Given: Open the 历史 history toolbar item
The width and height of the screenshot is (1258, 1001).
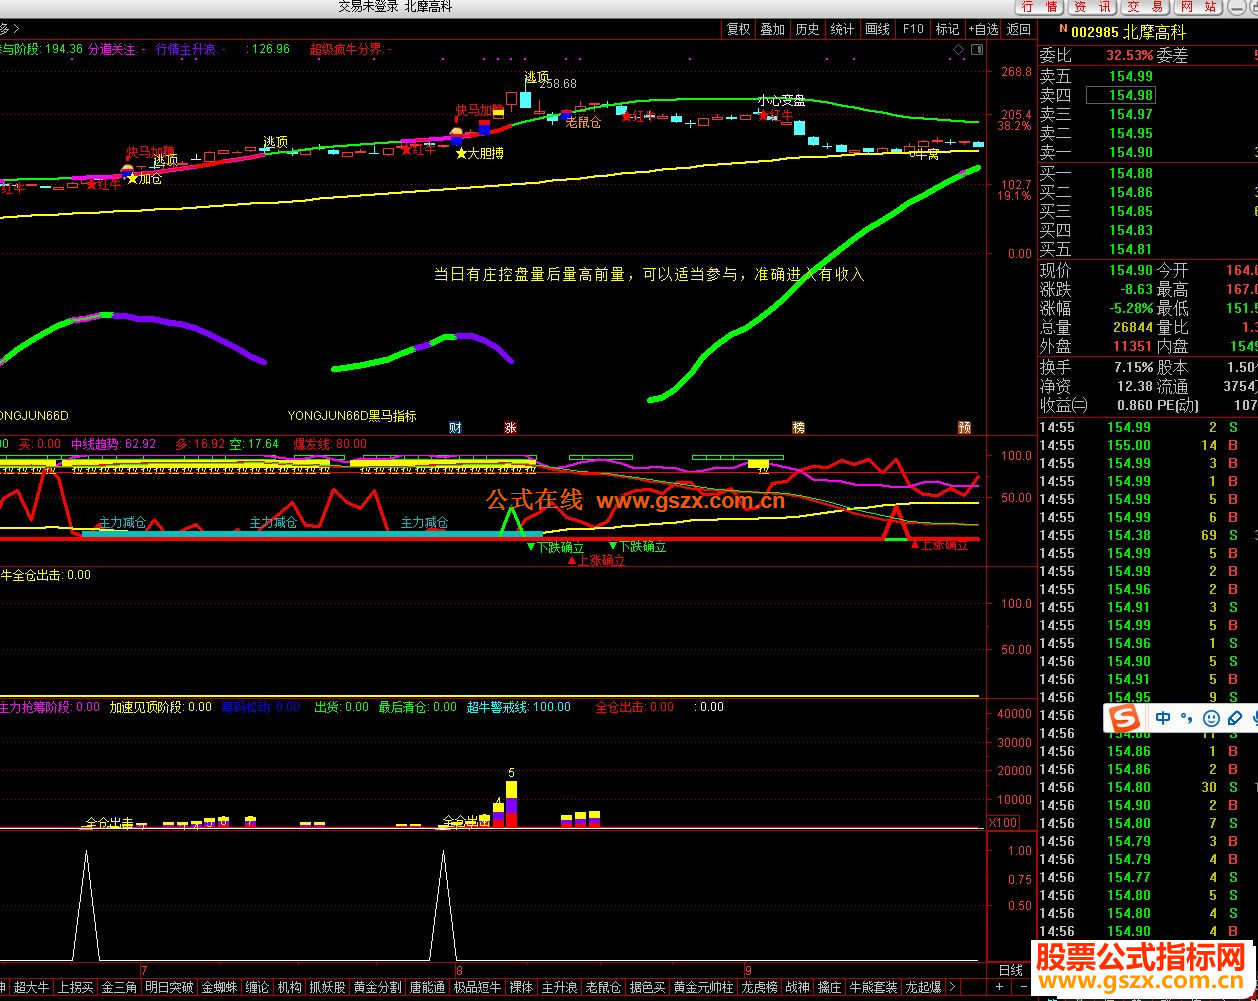Looking at the screenshot, I should pyautogui.click(x=808, y=29).
